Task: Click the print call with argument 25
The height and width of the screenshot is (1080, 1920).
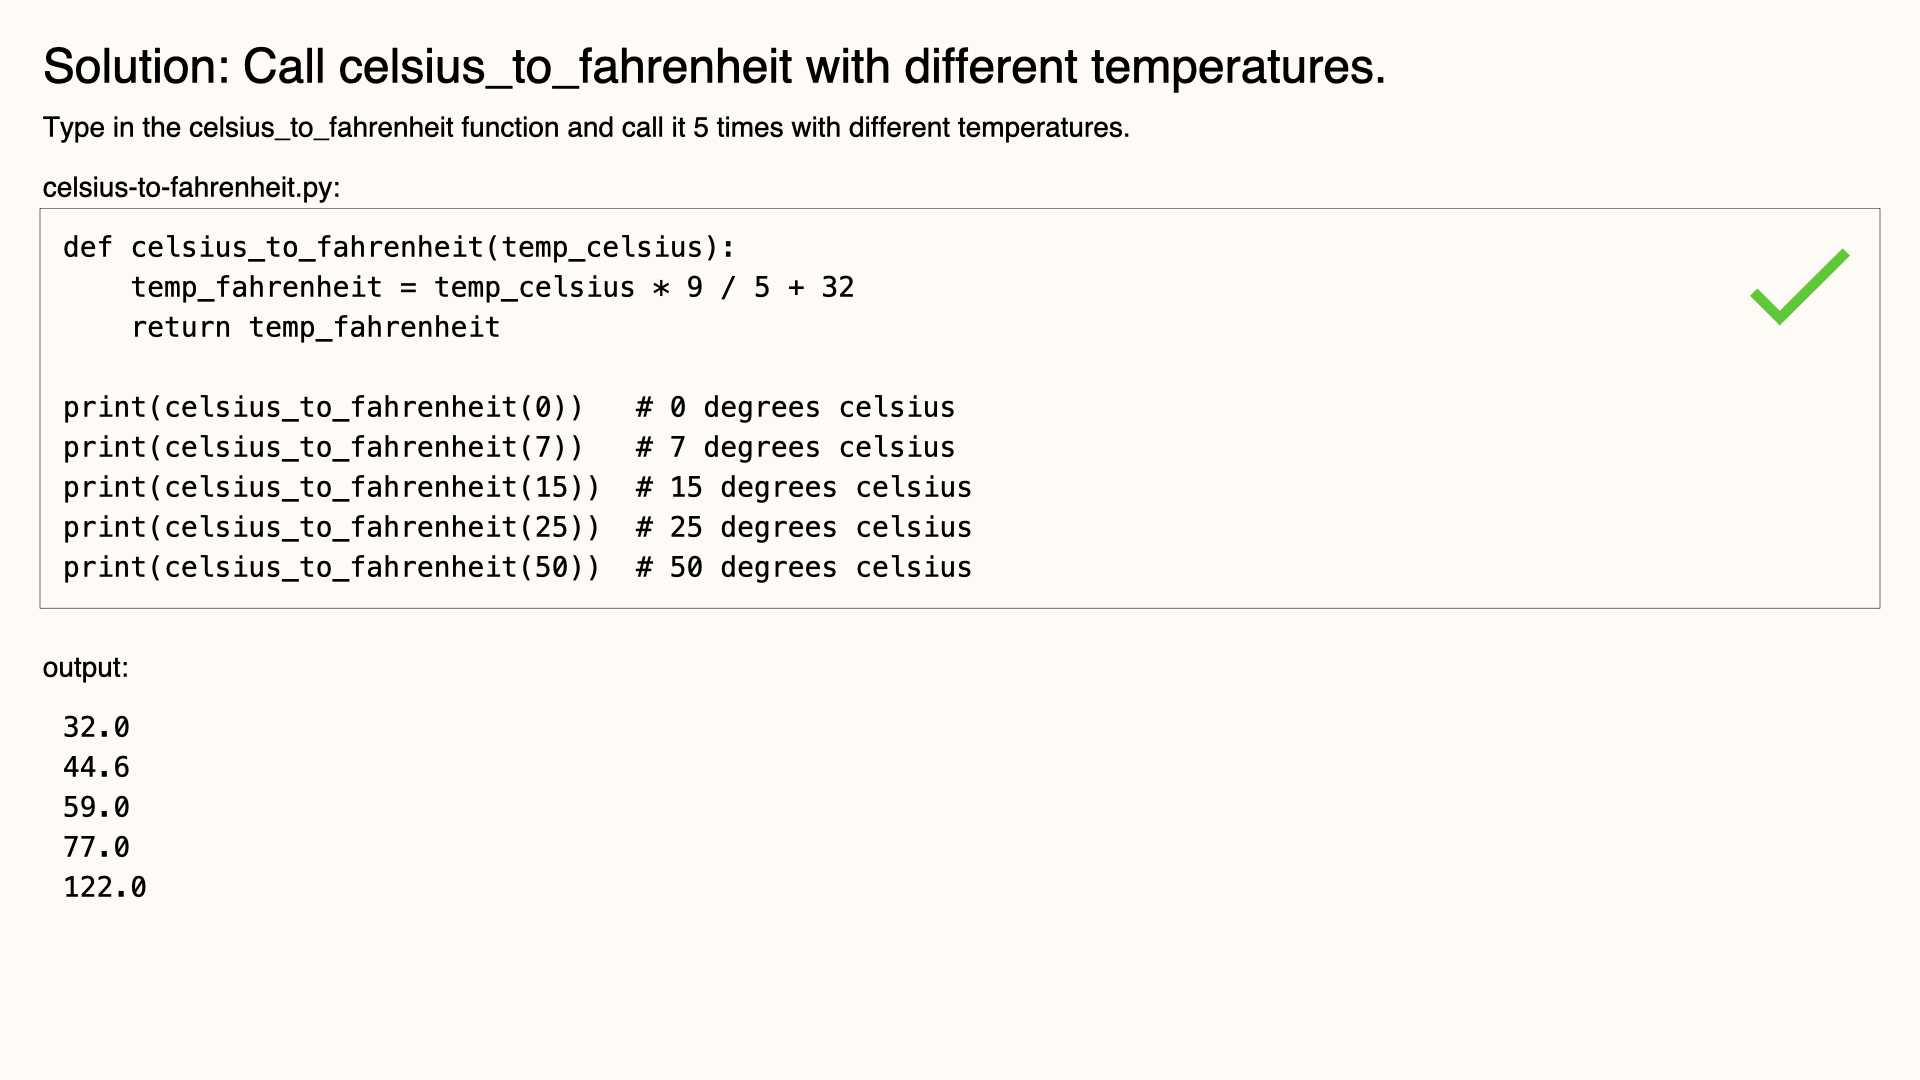Action: (332, 528)
